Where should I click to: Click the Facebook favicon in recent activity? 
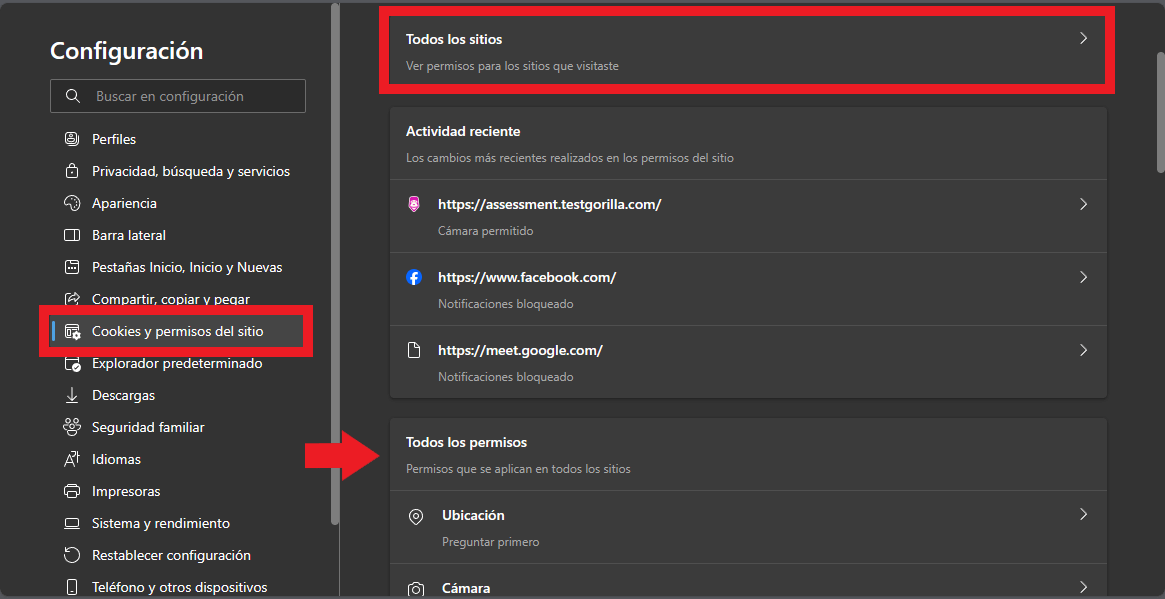(x=414, y=277)
